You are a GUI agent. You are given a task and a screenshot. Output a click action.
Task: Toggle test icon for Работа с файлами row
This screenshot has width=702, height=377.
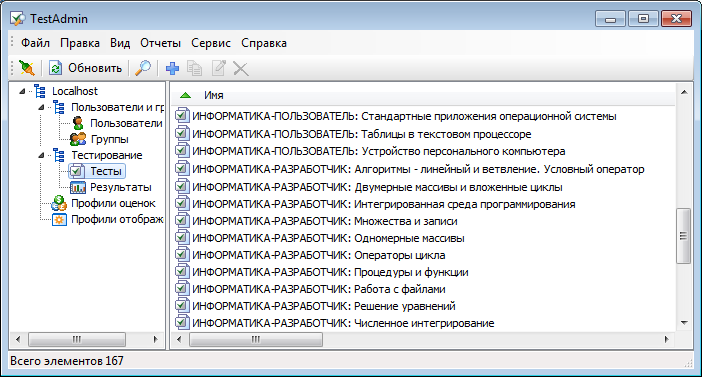(181, 289)
